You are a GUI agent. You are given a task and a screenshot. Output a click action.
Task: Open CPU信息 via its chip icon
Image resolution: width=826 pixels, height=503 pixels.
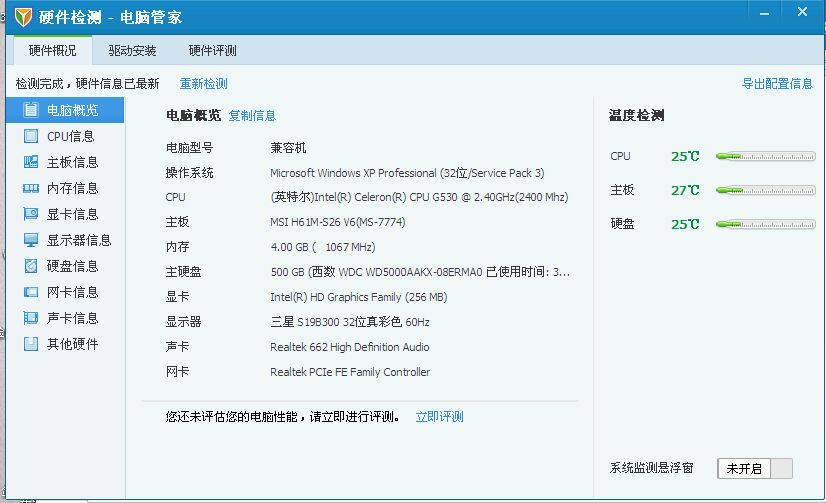tap(31, 136)
